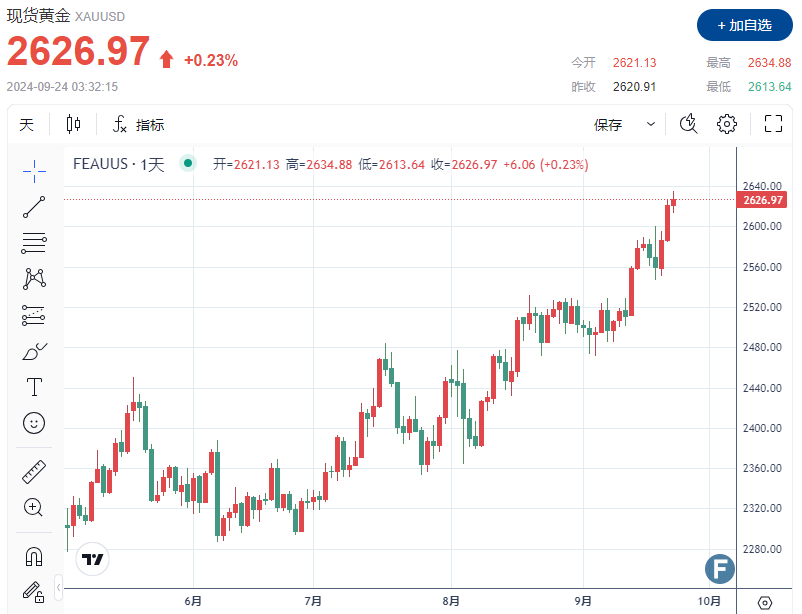802x614 pixels.
Task: Open the Fibonacci retracement tool
Action: pyautogui.click(x=34, y=242)
